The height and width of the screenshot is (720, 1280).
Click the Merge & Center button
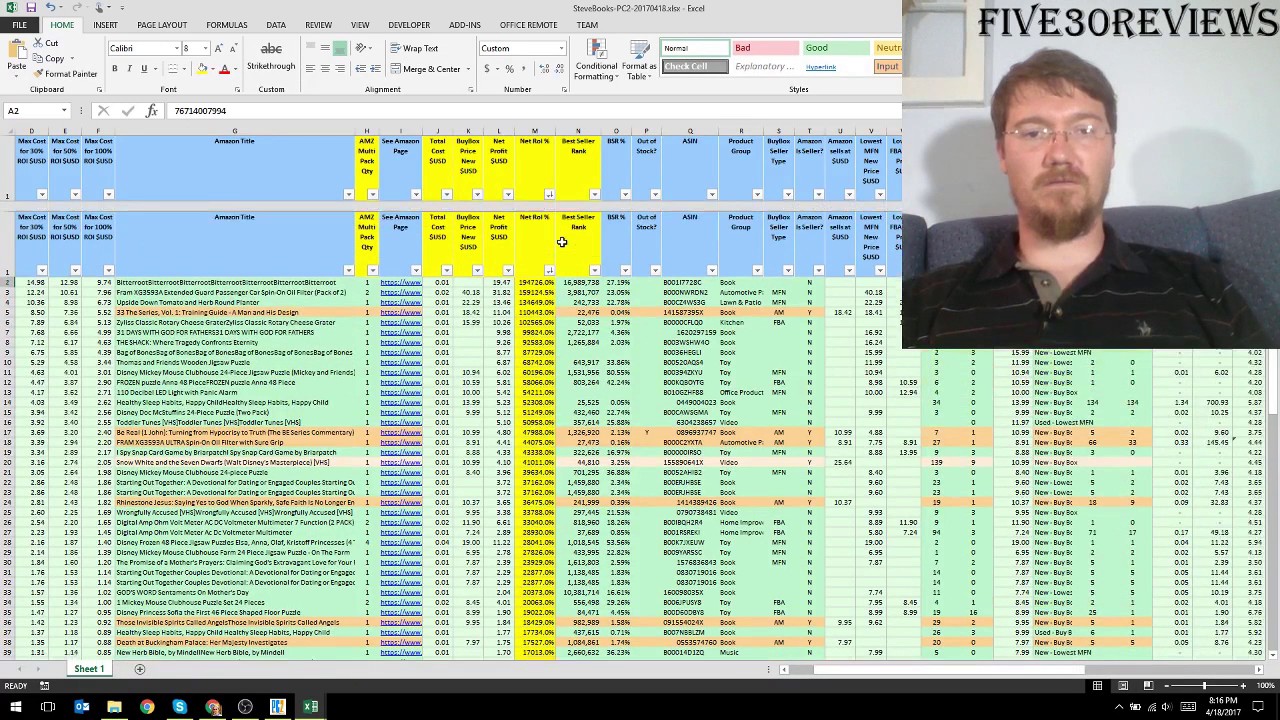[x=425, y=69]
